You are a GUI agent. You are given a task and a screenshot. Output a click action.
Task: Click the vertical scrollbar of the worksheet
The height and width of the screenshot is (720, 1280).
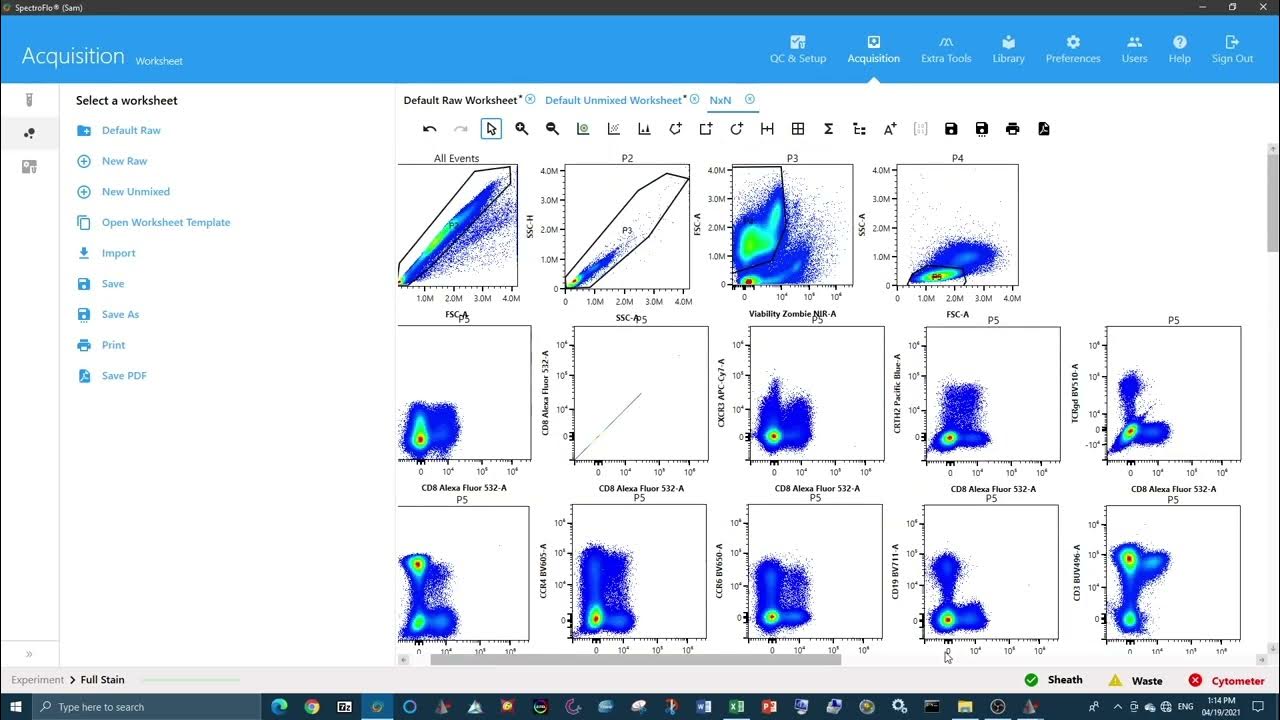click(1272, 203)
